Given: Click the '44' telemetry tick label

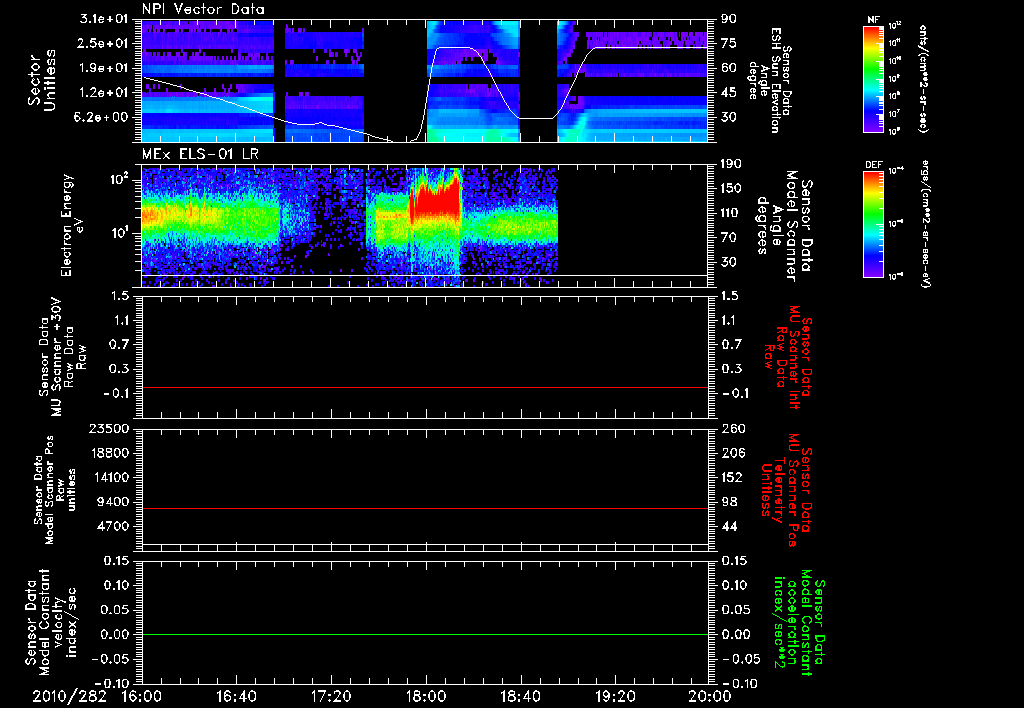Looking at the screenshot, I should pyautogui.click(x=729, y=526).
